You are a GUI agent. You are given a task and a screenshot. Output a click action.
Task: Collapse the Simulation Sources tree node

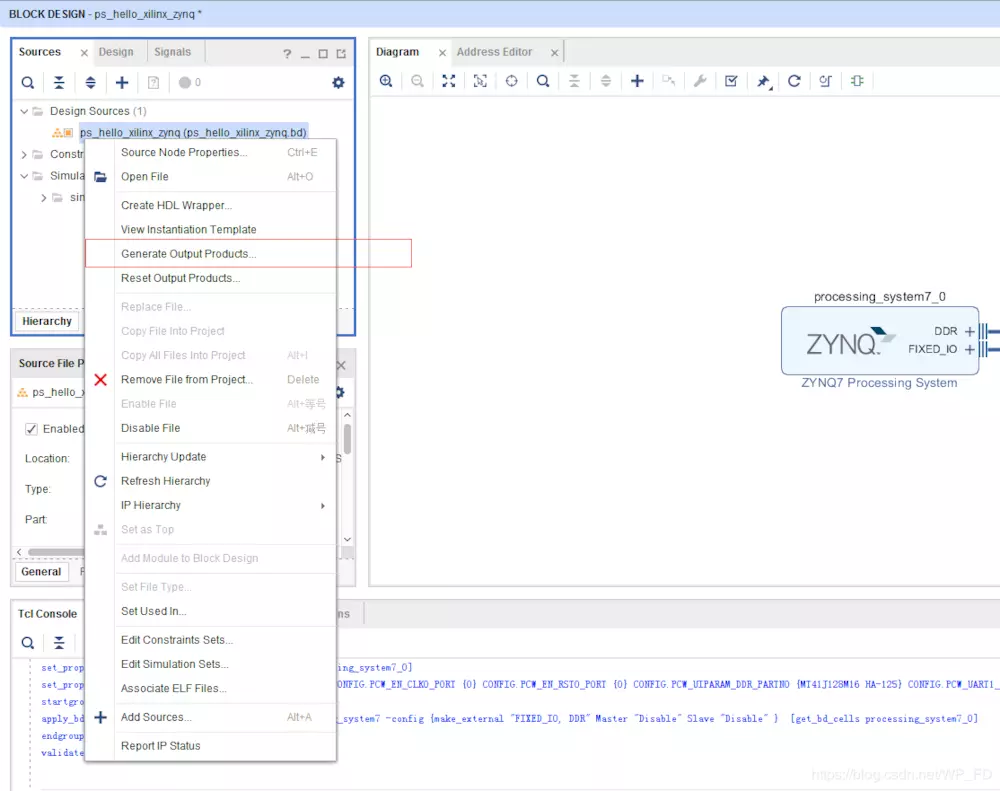(x=24, y=176)
